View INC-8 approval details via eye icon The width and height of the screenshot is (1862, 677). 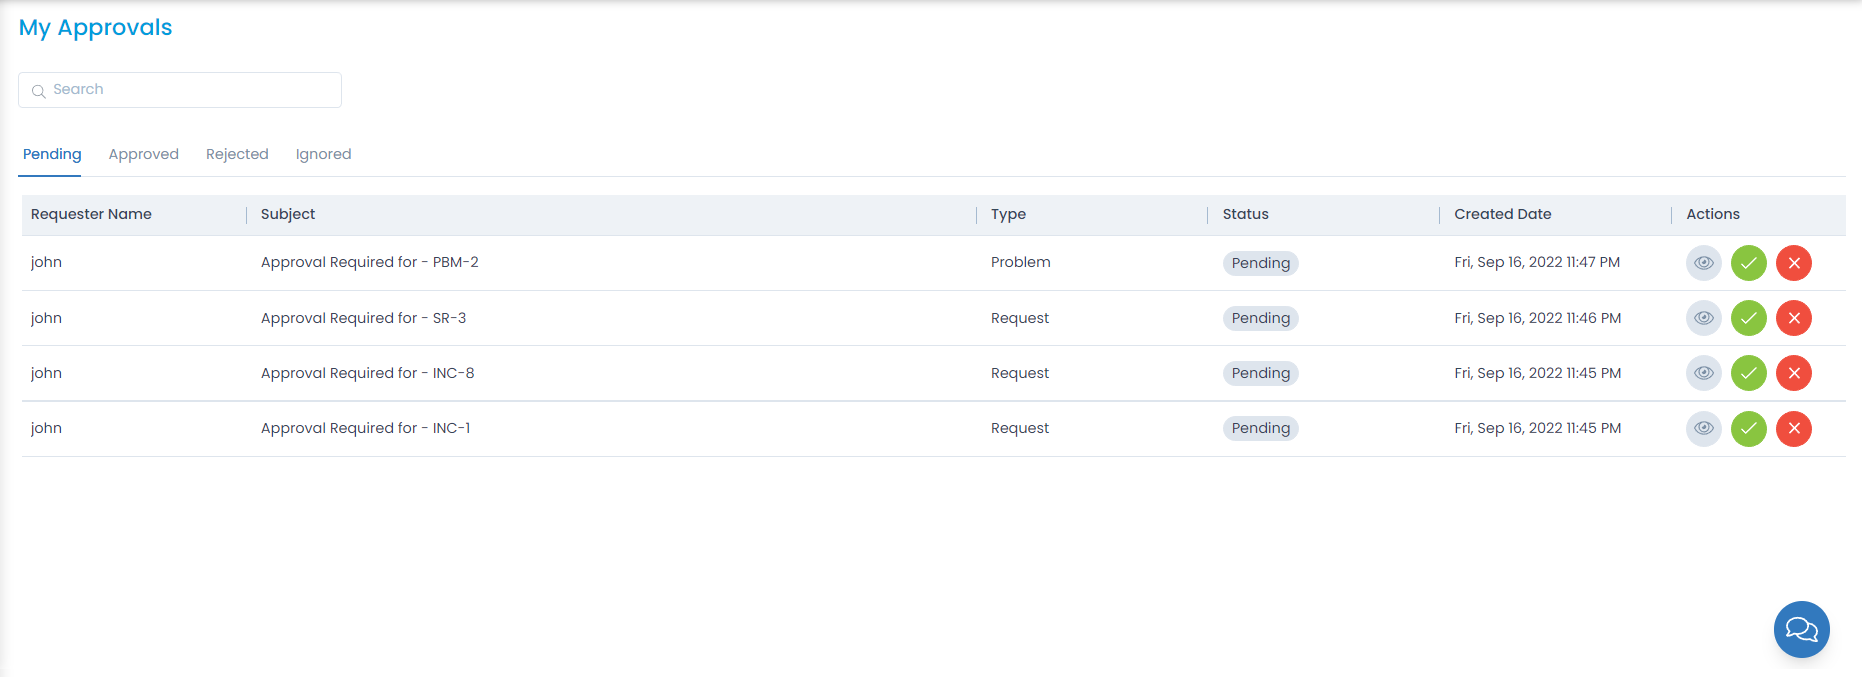(1703, 373)
